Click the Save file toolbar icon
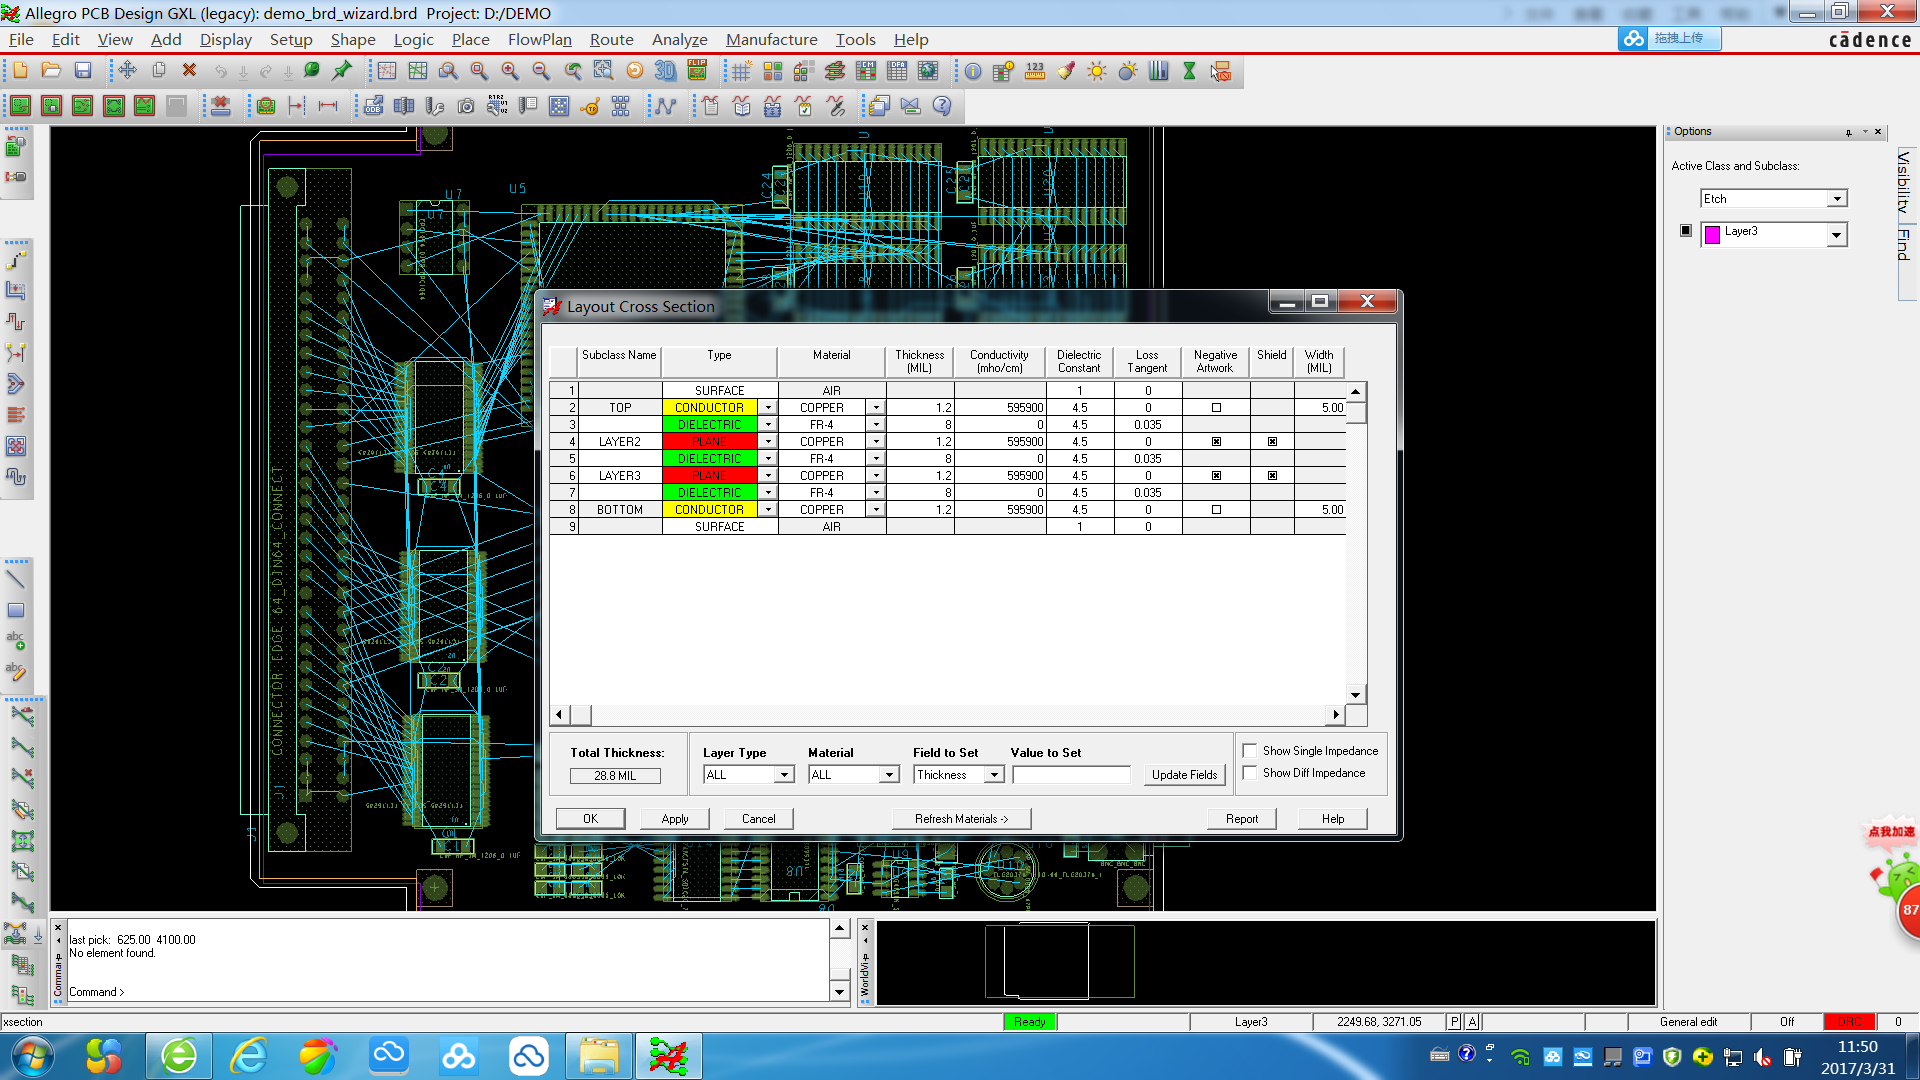 pyautogui.click(x=83, y=71)
